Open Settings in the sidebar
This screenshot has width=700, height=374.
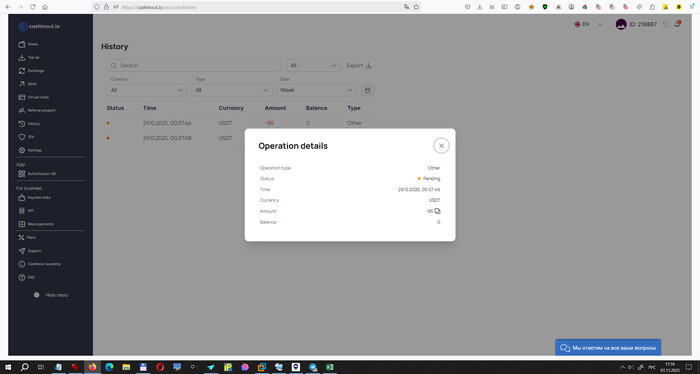point(30,150)
